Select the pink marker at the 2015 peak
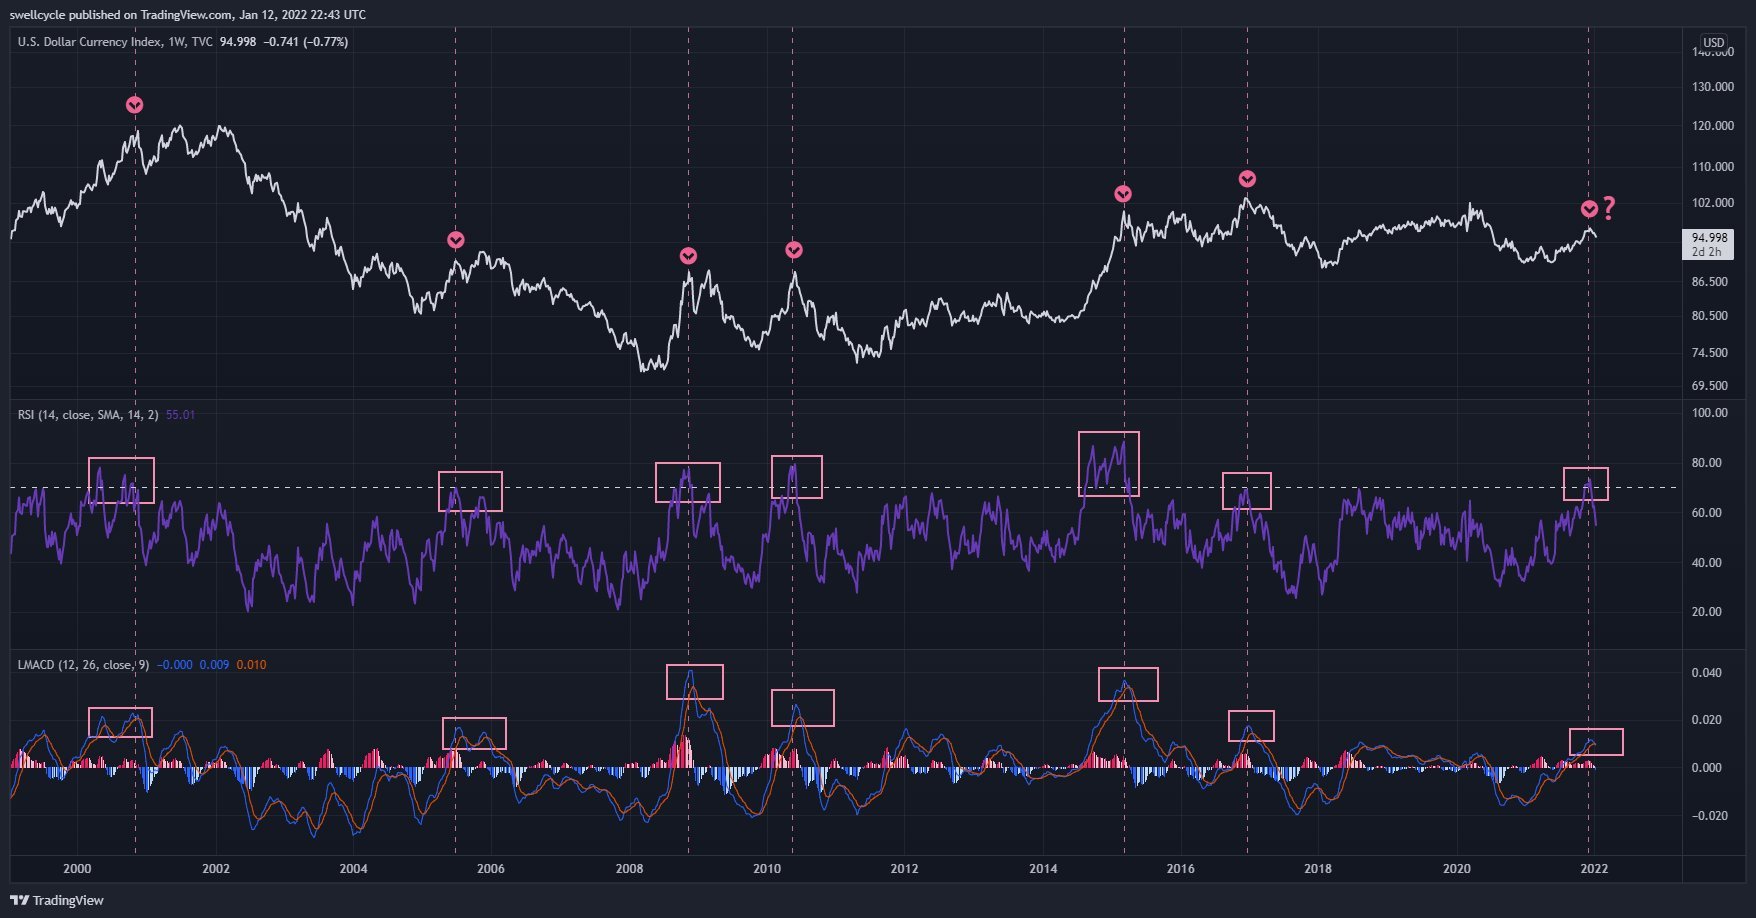The width and height of the screenshot is (1756, 918). click(1123, 194)
